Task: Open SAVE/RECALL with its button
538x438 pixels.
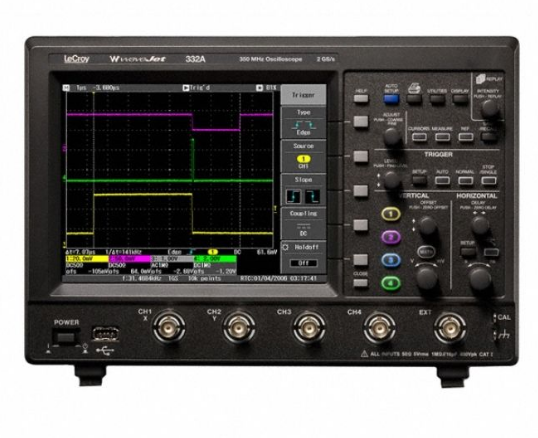Action: coord(489,137)
